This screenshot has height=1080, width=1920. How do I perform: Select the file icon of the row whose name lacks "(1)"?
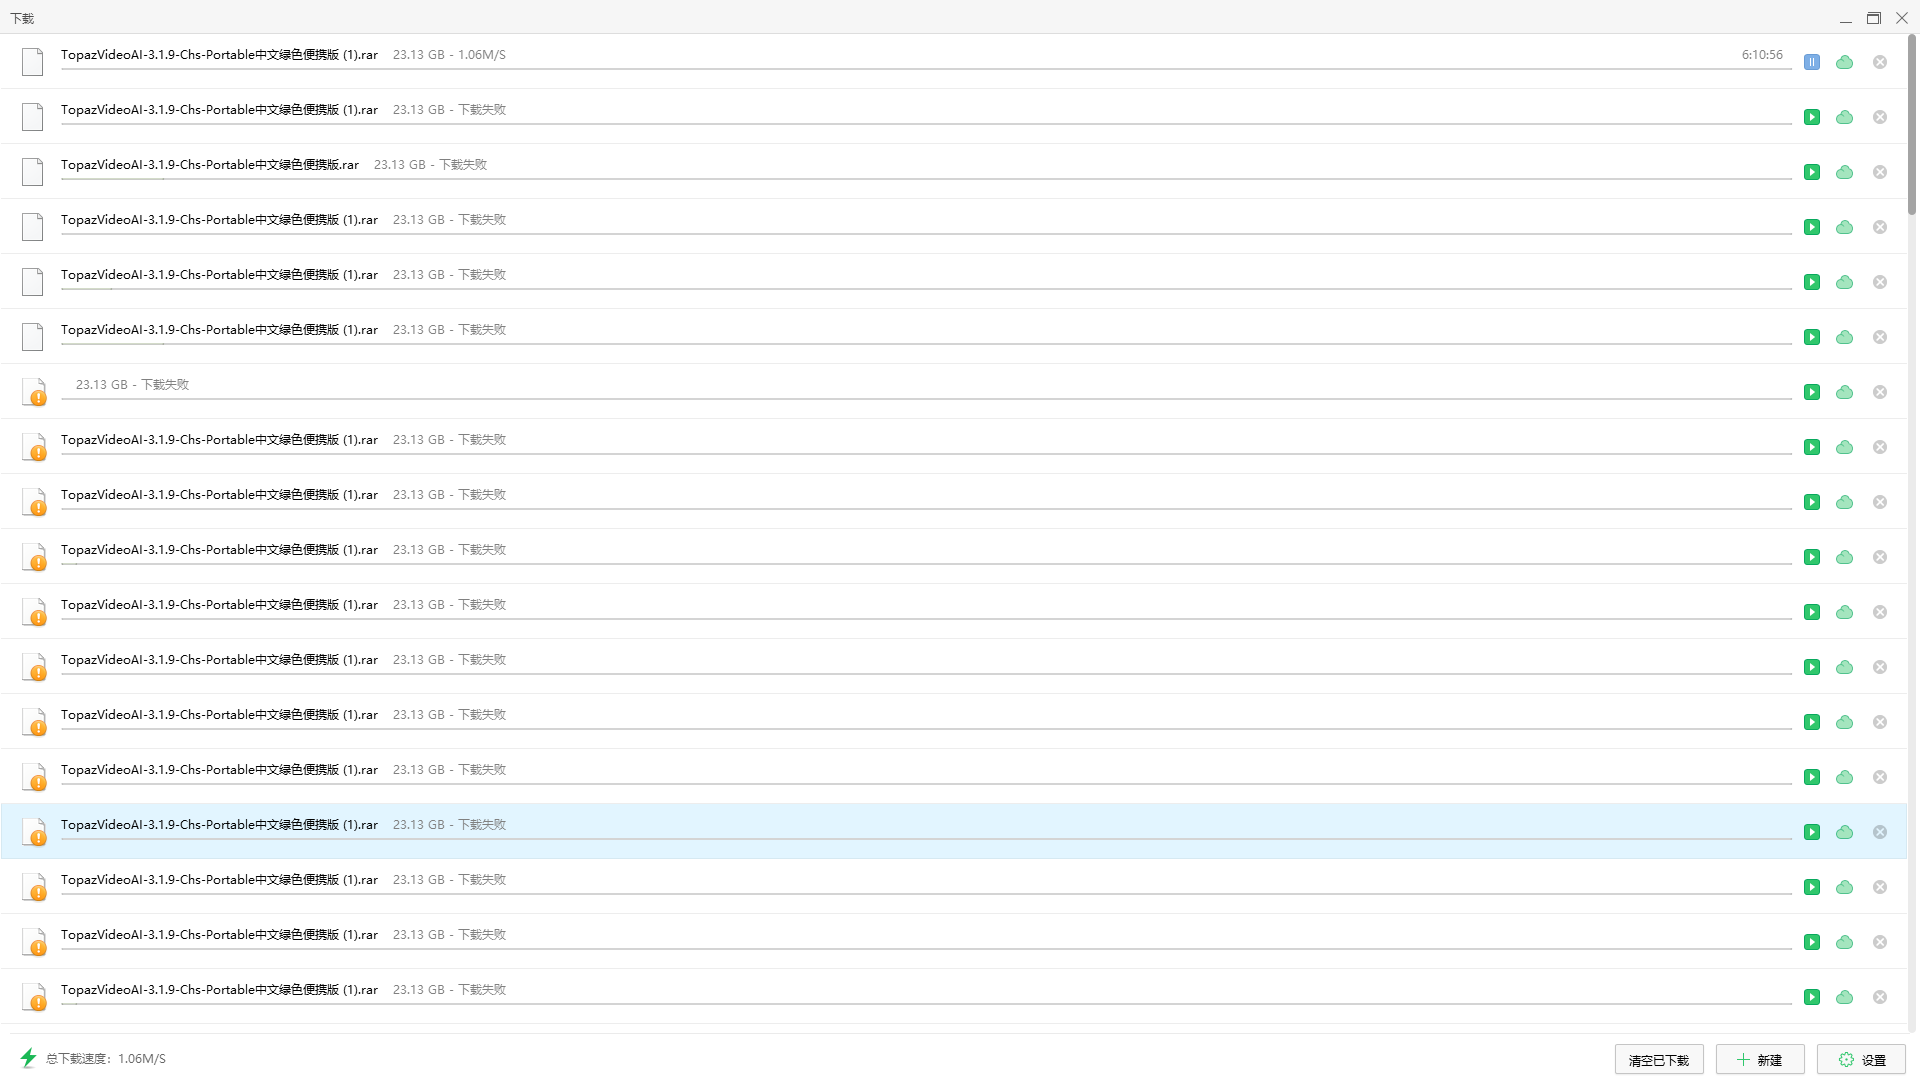pos(33,172)
